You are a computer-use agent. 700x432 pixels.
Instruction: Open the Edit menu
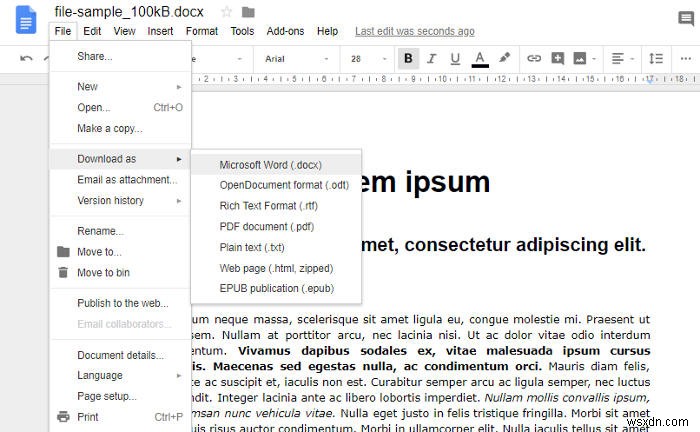(92, 31)
